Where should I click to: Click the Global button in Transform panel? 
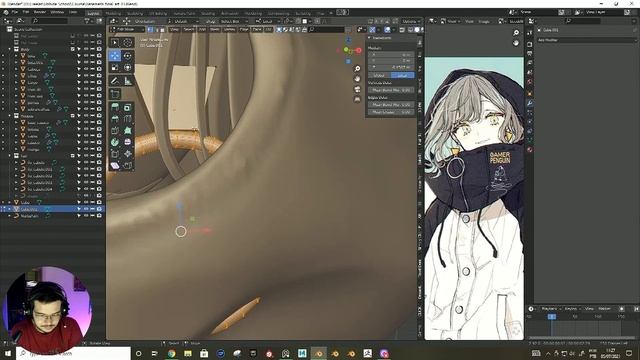coord(379,76)
